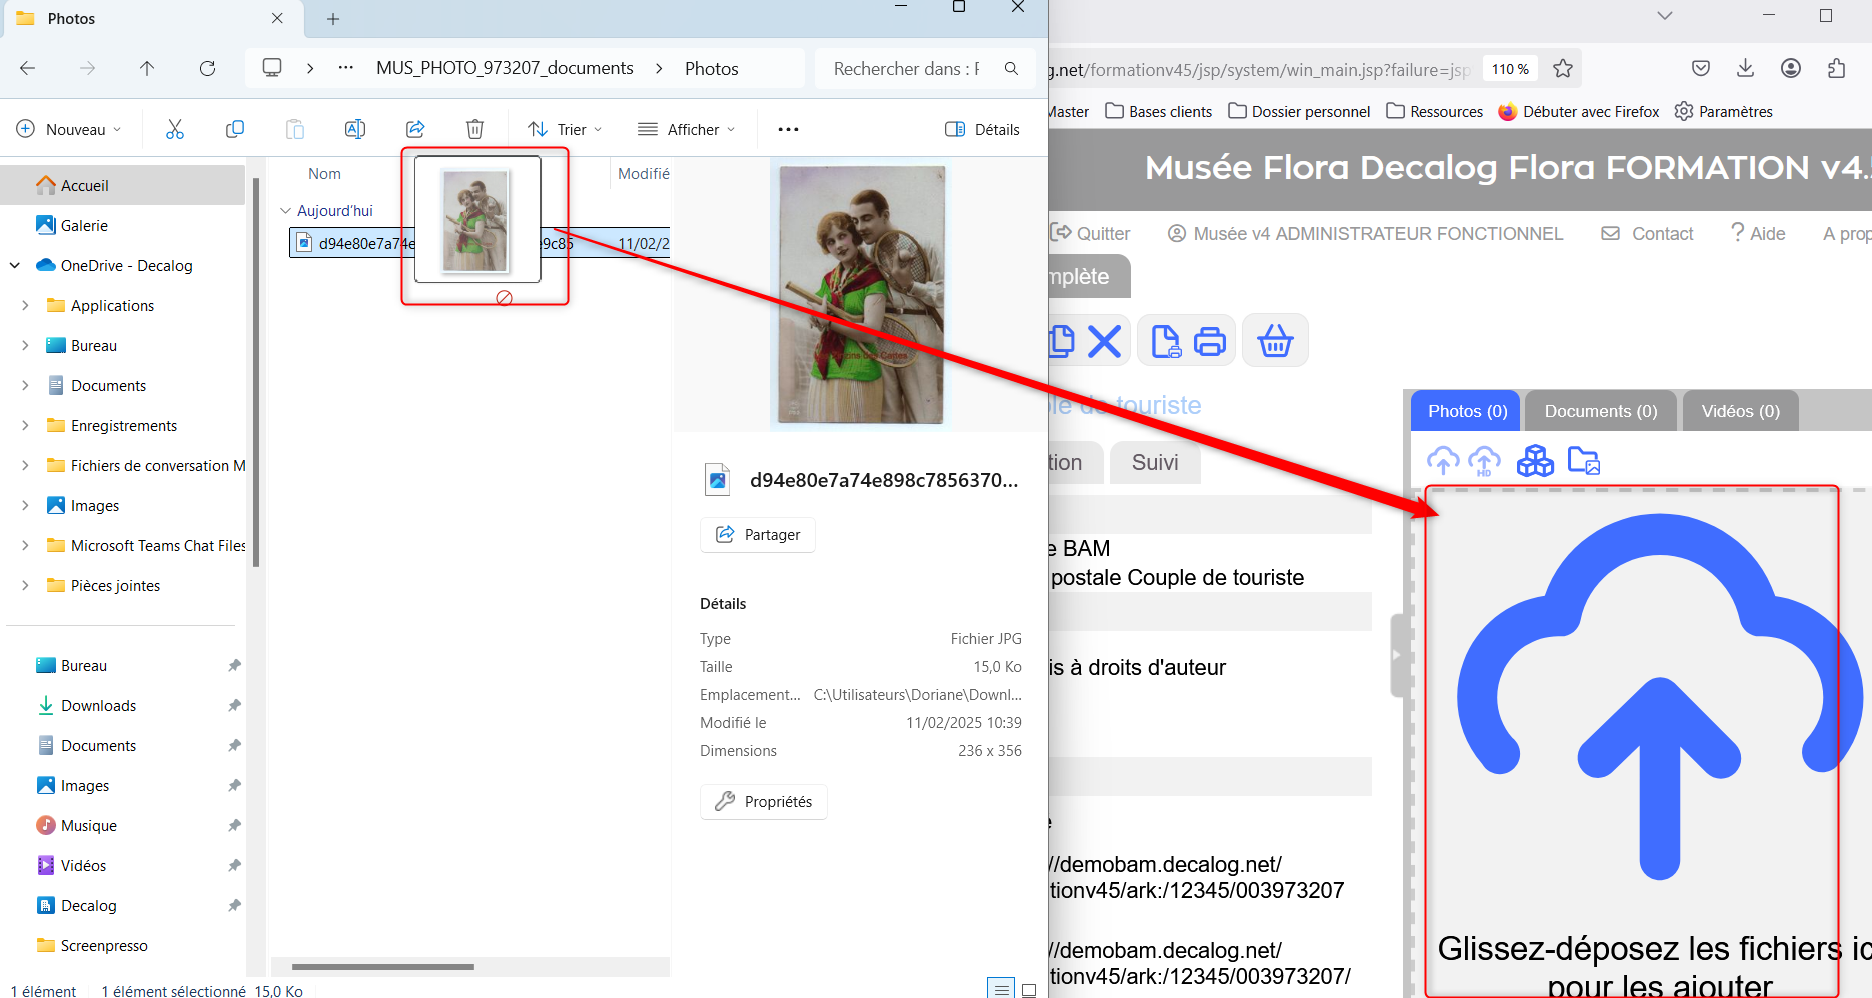
Task: Toggle the Firefox bookmark star
Action: tap(1563, 69)
